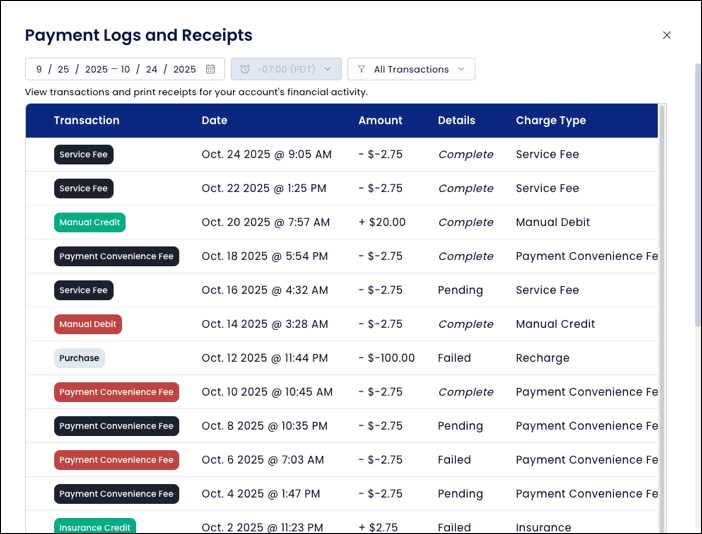Click red Payment Convenience Fee badge, Oct. 6
702x534 pixels.
click(x=116, y=460)
